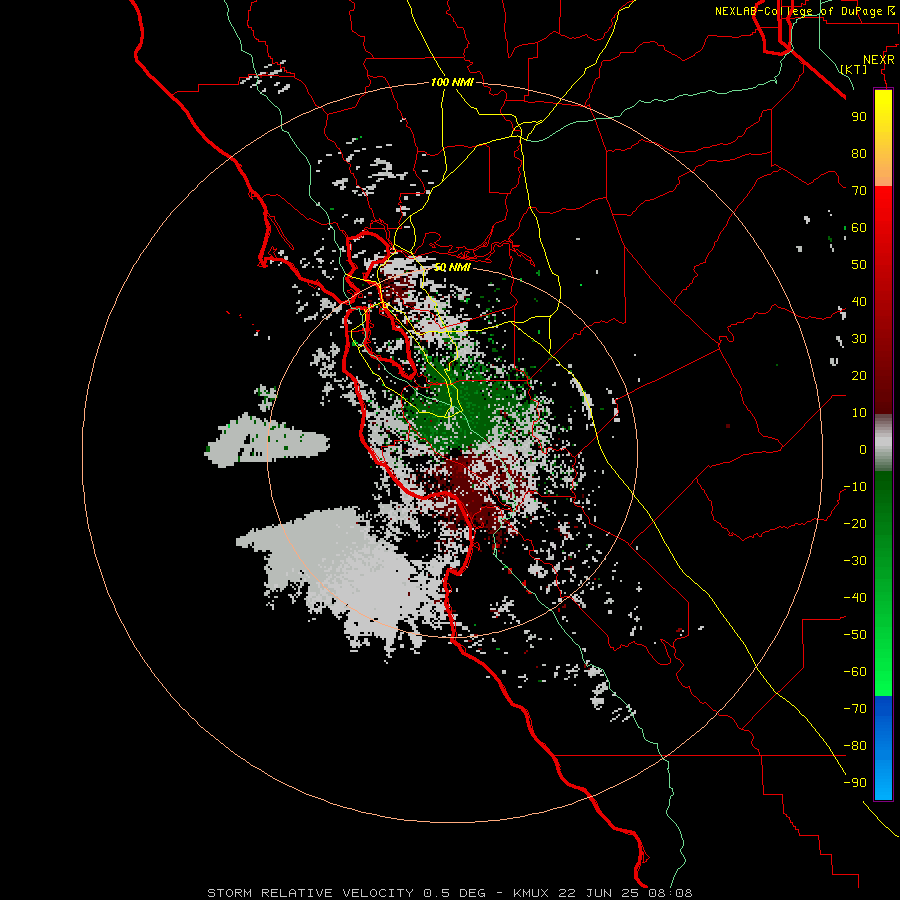Screen dimensions: 900x900
Task: Select the 50 value on the velocity scale
Action: click(859, 265)
